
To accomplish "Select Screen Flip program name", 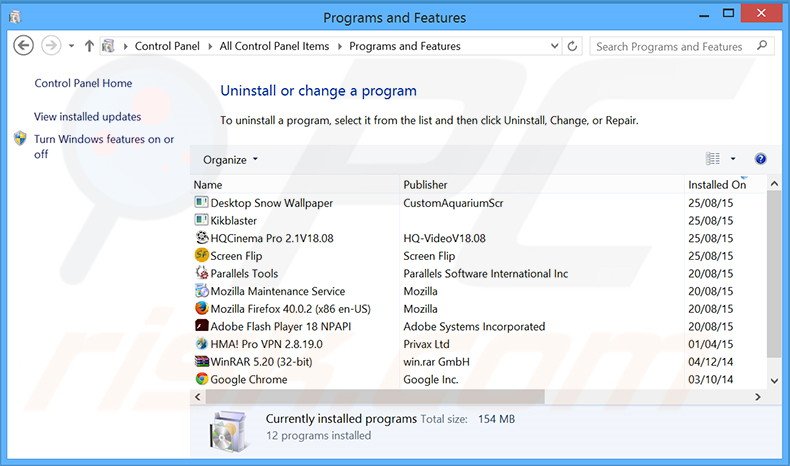I will 236,256.
